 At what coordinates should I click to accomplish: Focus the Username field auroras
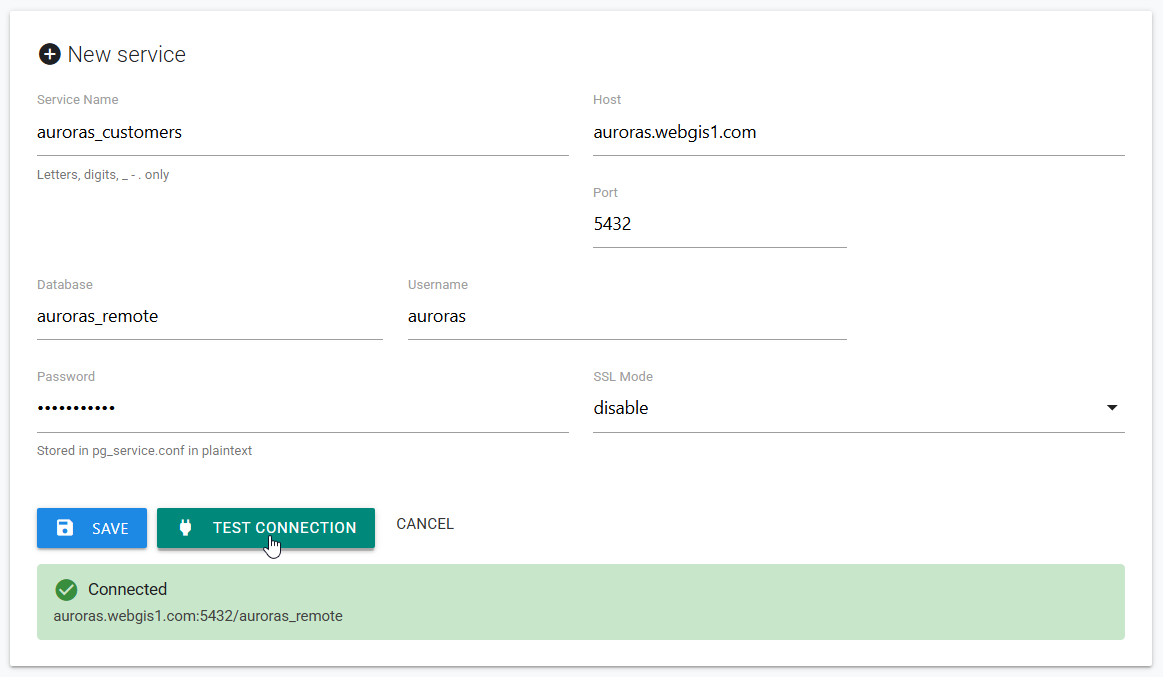click(x=627, y=317)
